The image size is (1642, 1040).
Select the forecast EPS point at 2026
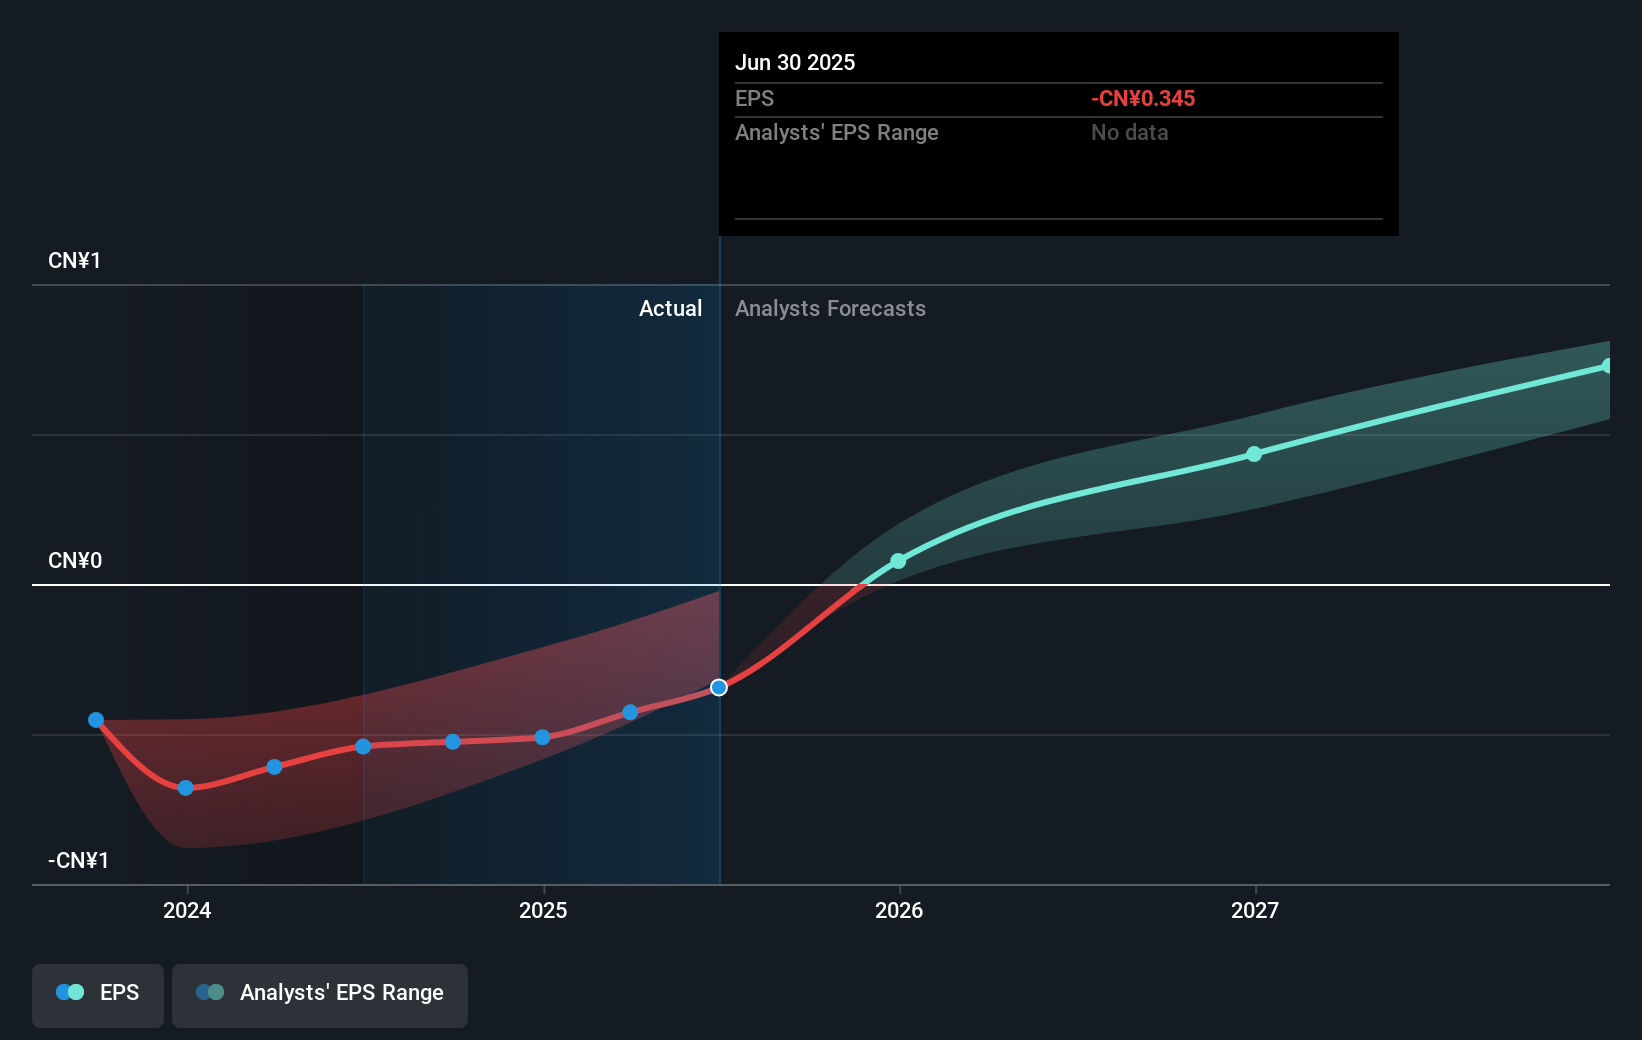898,561
